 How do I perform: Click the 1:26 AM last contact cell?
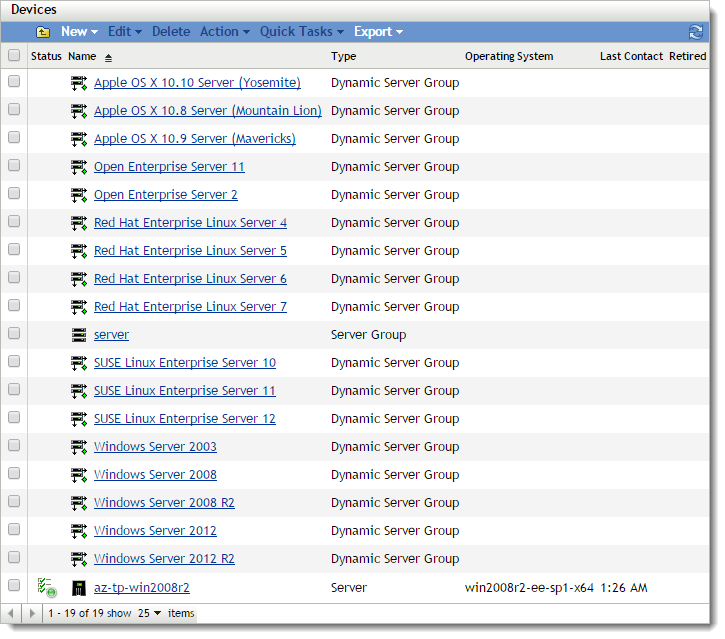(624, 588)
